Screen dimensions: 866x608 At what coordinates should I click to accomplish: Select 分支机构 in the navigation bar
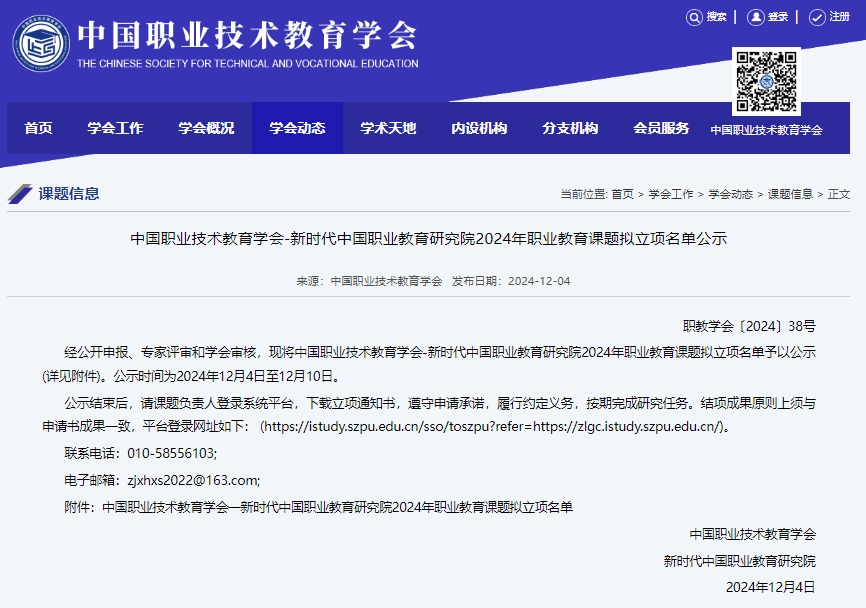[x=570, y=128]
